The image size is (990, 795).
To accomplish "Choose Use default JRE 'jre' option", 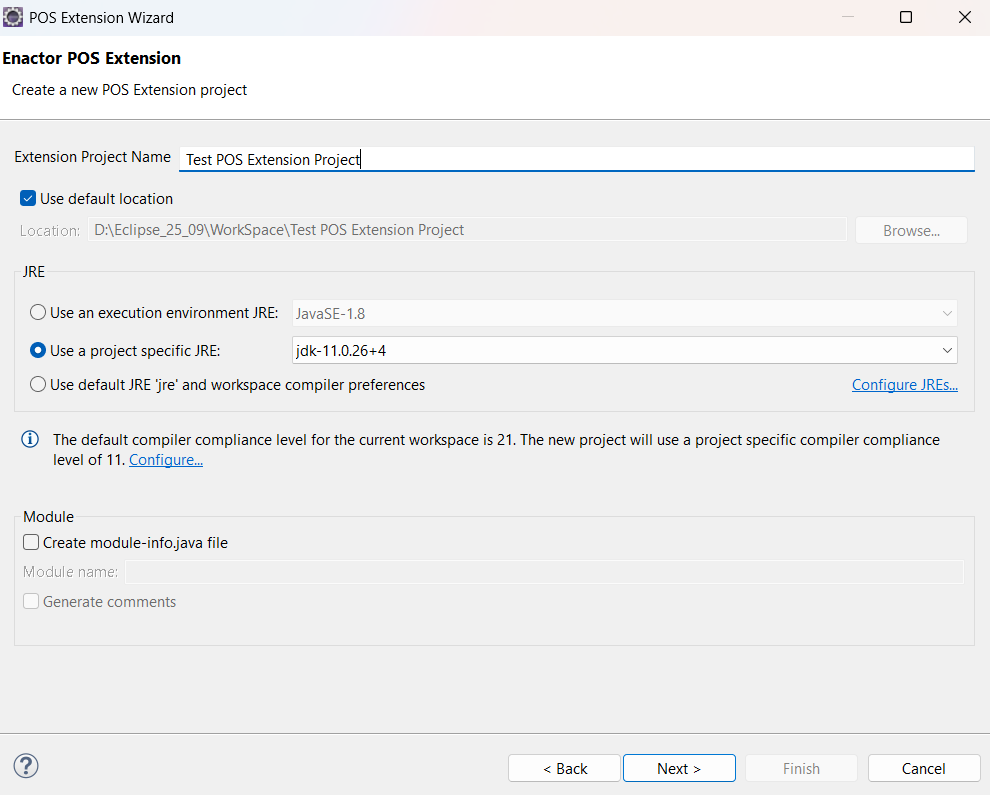I will tap(38, 385).
